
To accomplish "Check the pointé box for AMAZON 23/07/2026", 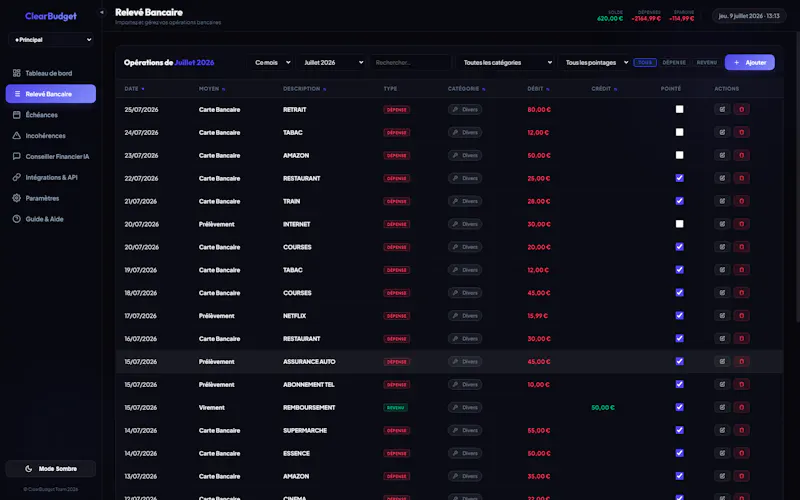I will tap(680, 155).
